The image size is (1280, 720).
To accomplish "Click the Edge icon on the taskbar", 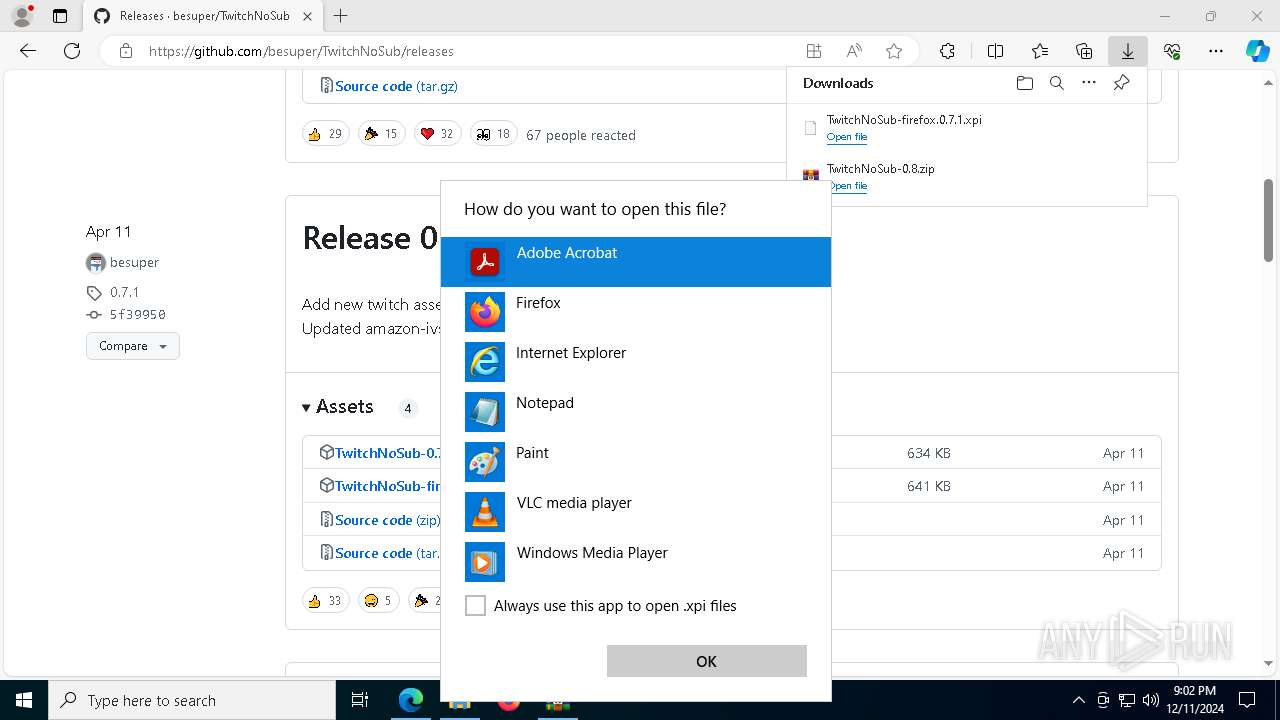I will tap(411, 700).
